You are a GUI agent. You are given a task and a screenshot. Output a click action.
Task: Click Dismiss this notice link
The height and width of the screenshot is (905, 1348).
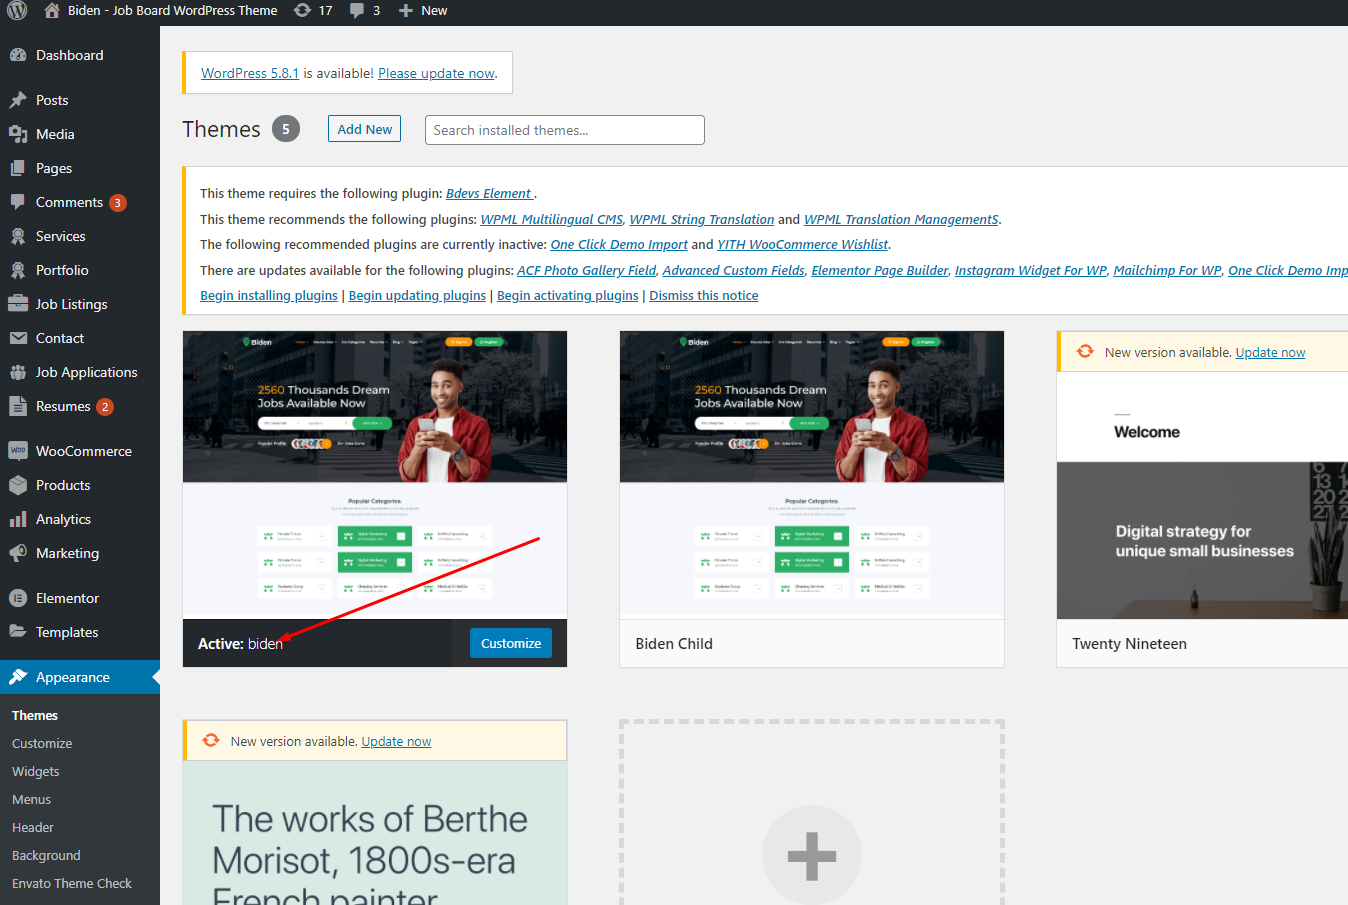pos(704,295)
